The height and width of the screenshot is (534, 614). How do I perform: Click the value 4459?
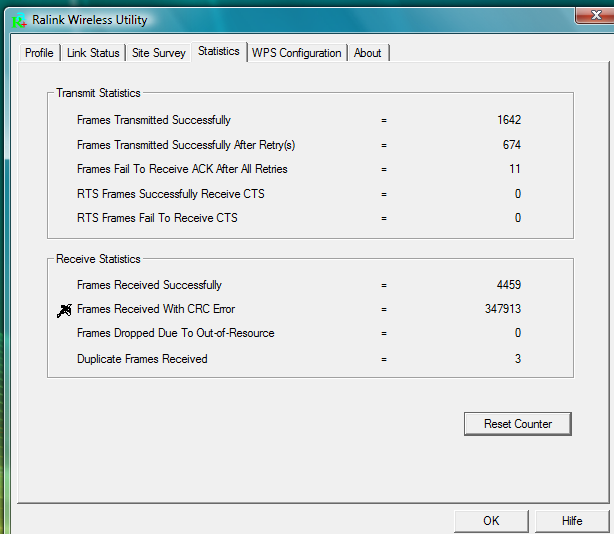tap(509, 285)
